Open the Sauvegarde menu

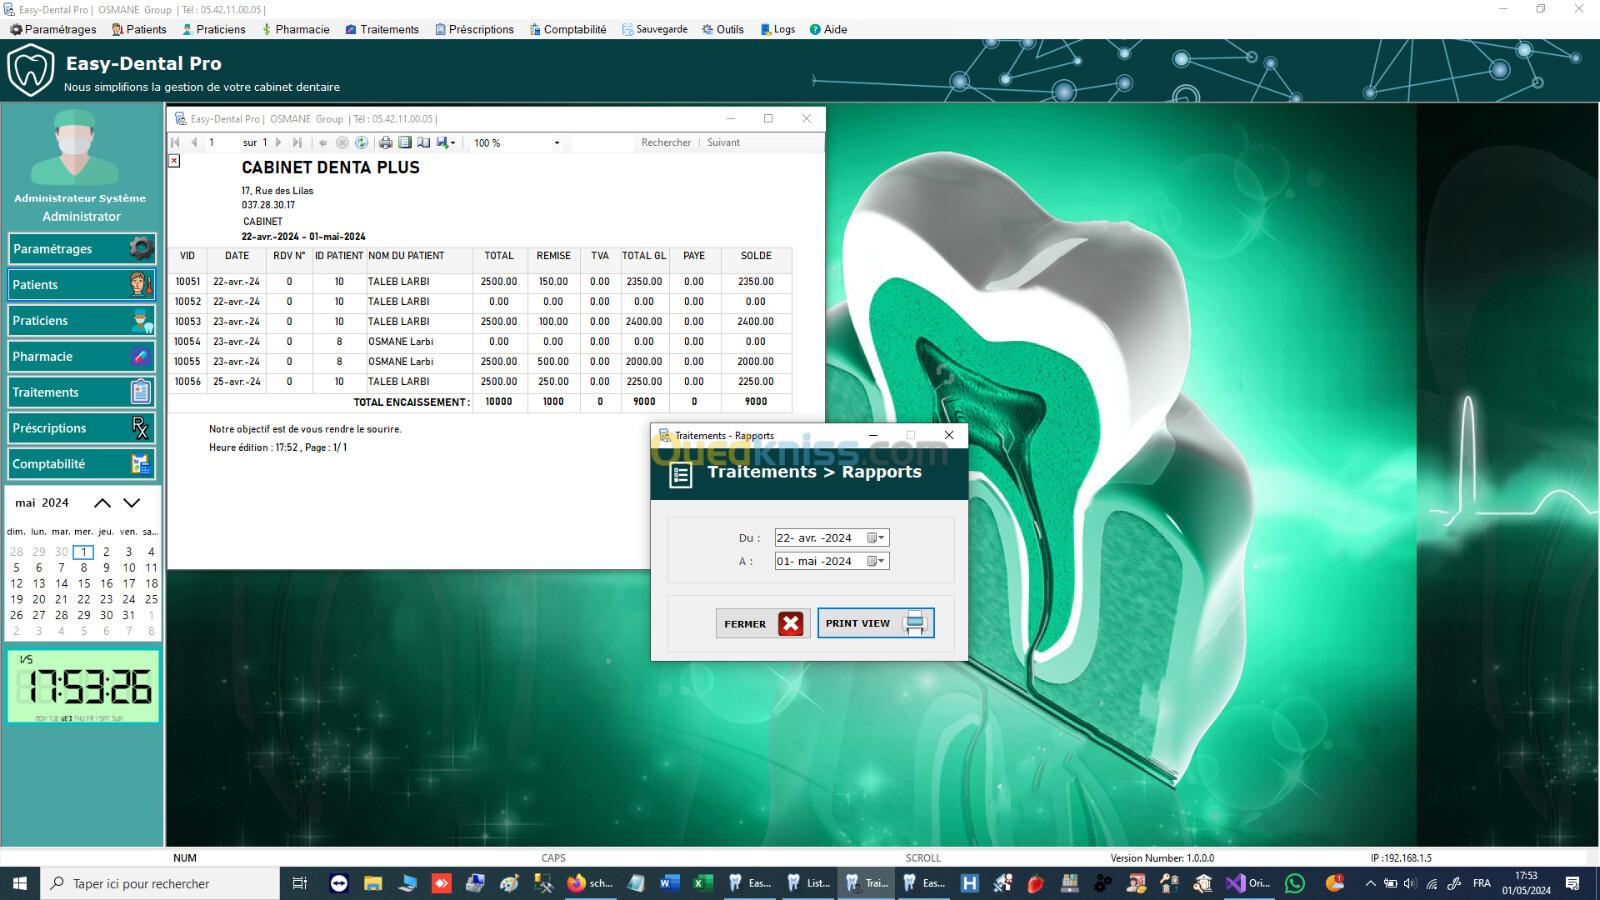[655, 29]
